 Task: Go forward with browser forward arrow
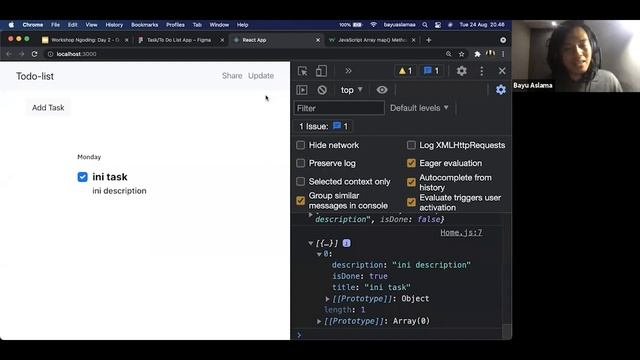click(x=21, y=54)
